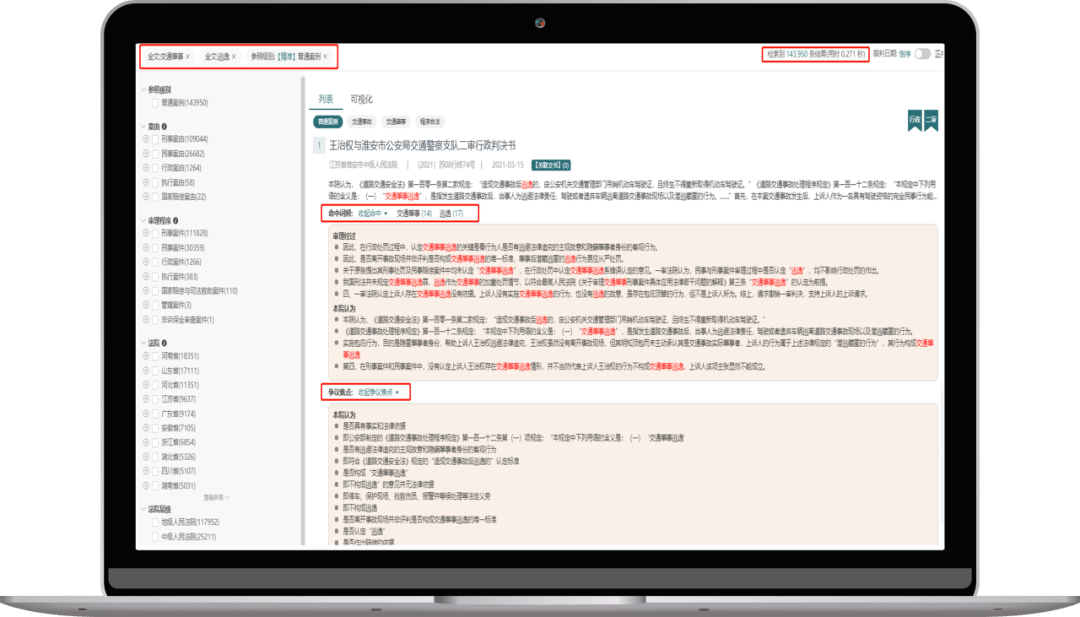Check the 普通案例(143950) checkbox
Screen dimensions: 1080x617
pyautogui.click(x=155, y=103)
